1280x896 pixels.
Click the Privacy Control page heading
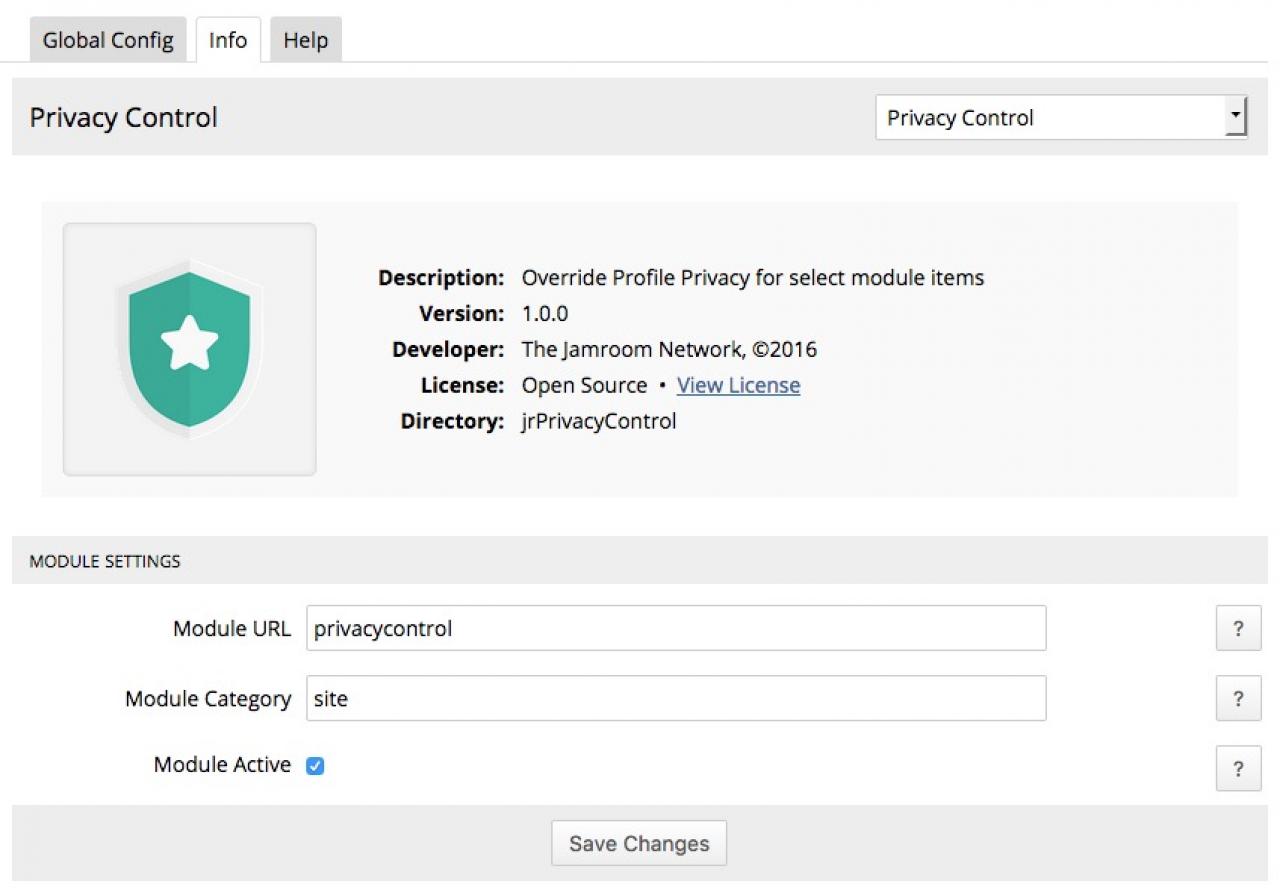pos(124,118)
